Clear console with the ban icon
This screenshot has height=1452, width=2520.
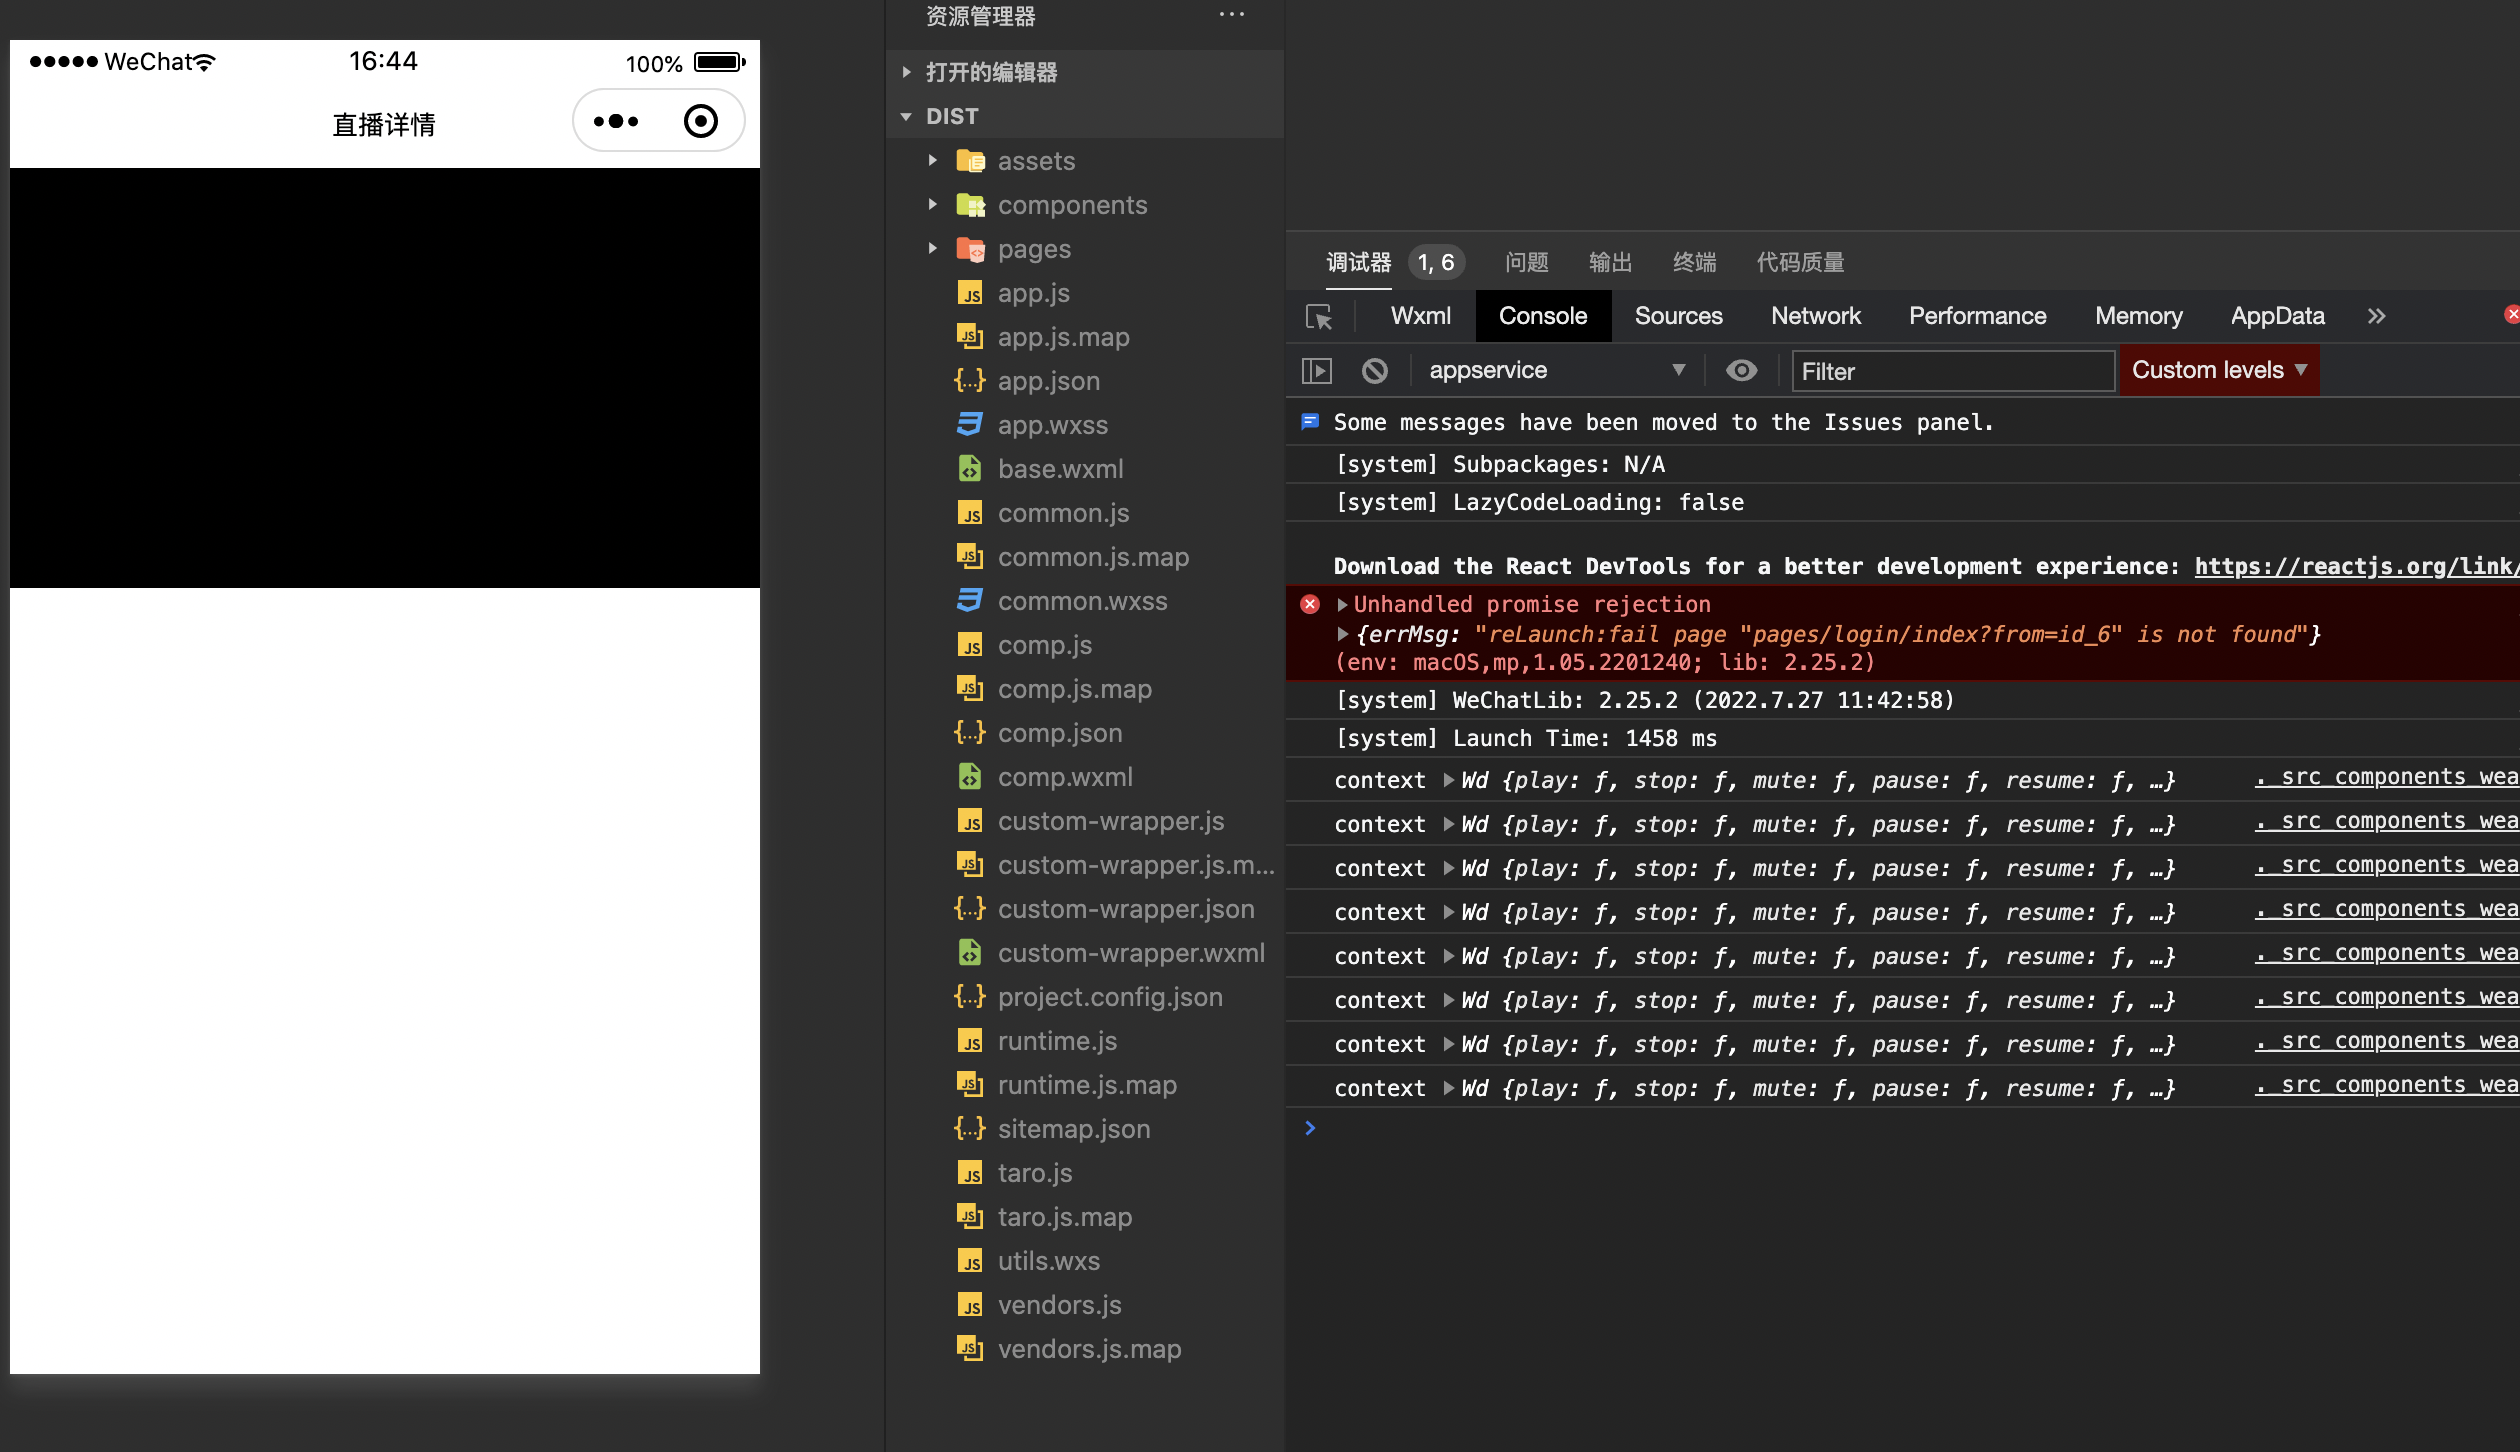point(1375,371)
